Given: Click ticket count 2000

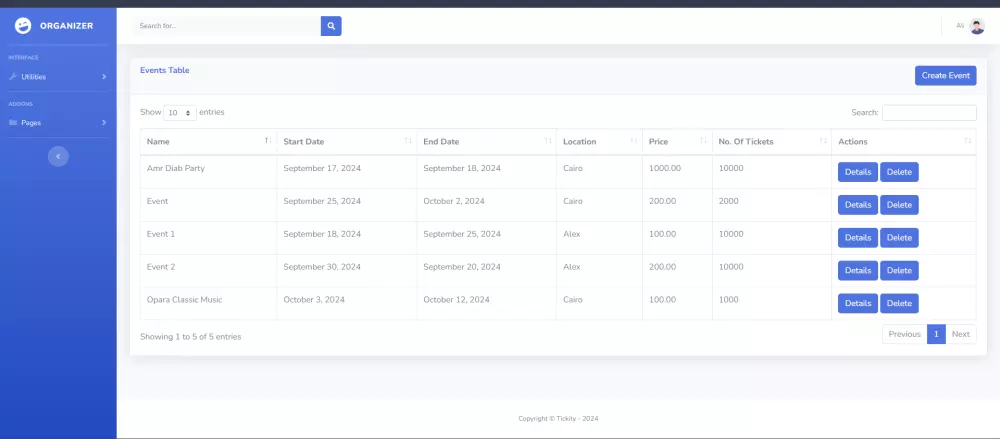Looking at the screenshot, I should (728, 201).
